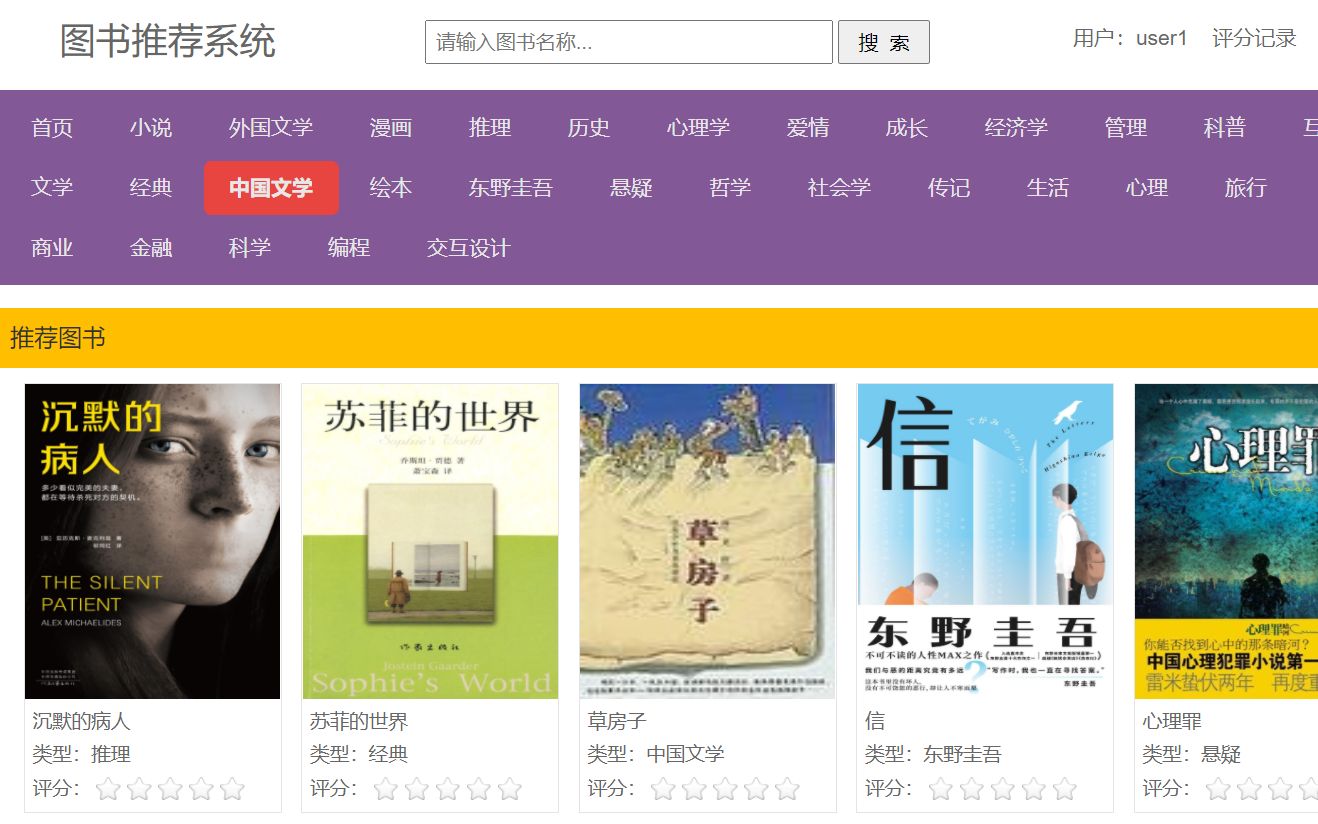Open the 编程 category

(x=349, y=248)
